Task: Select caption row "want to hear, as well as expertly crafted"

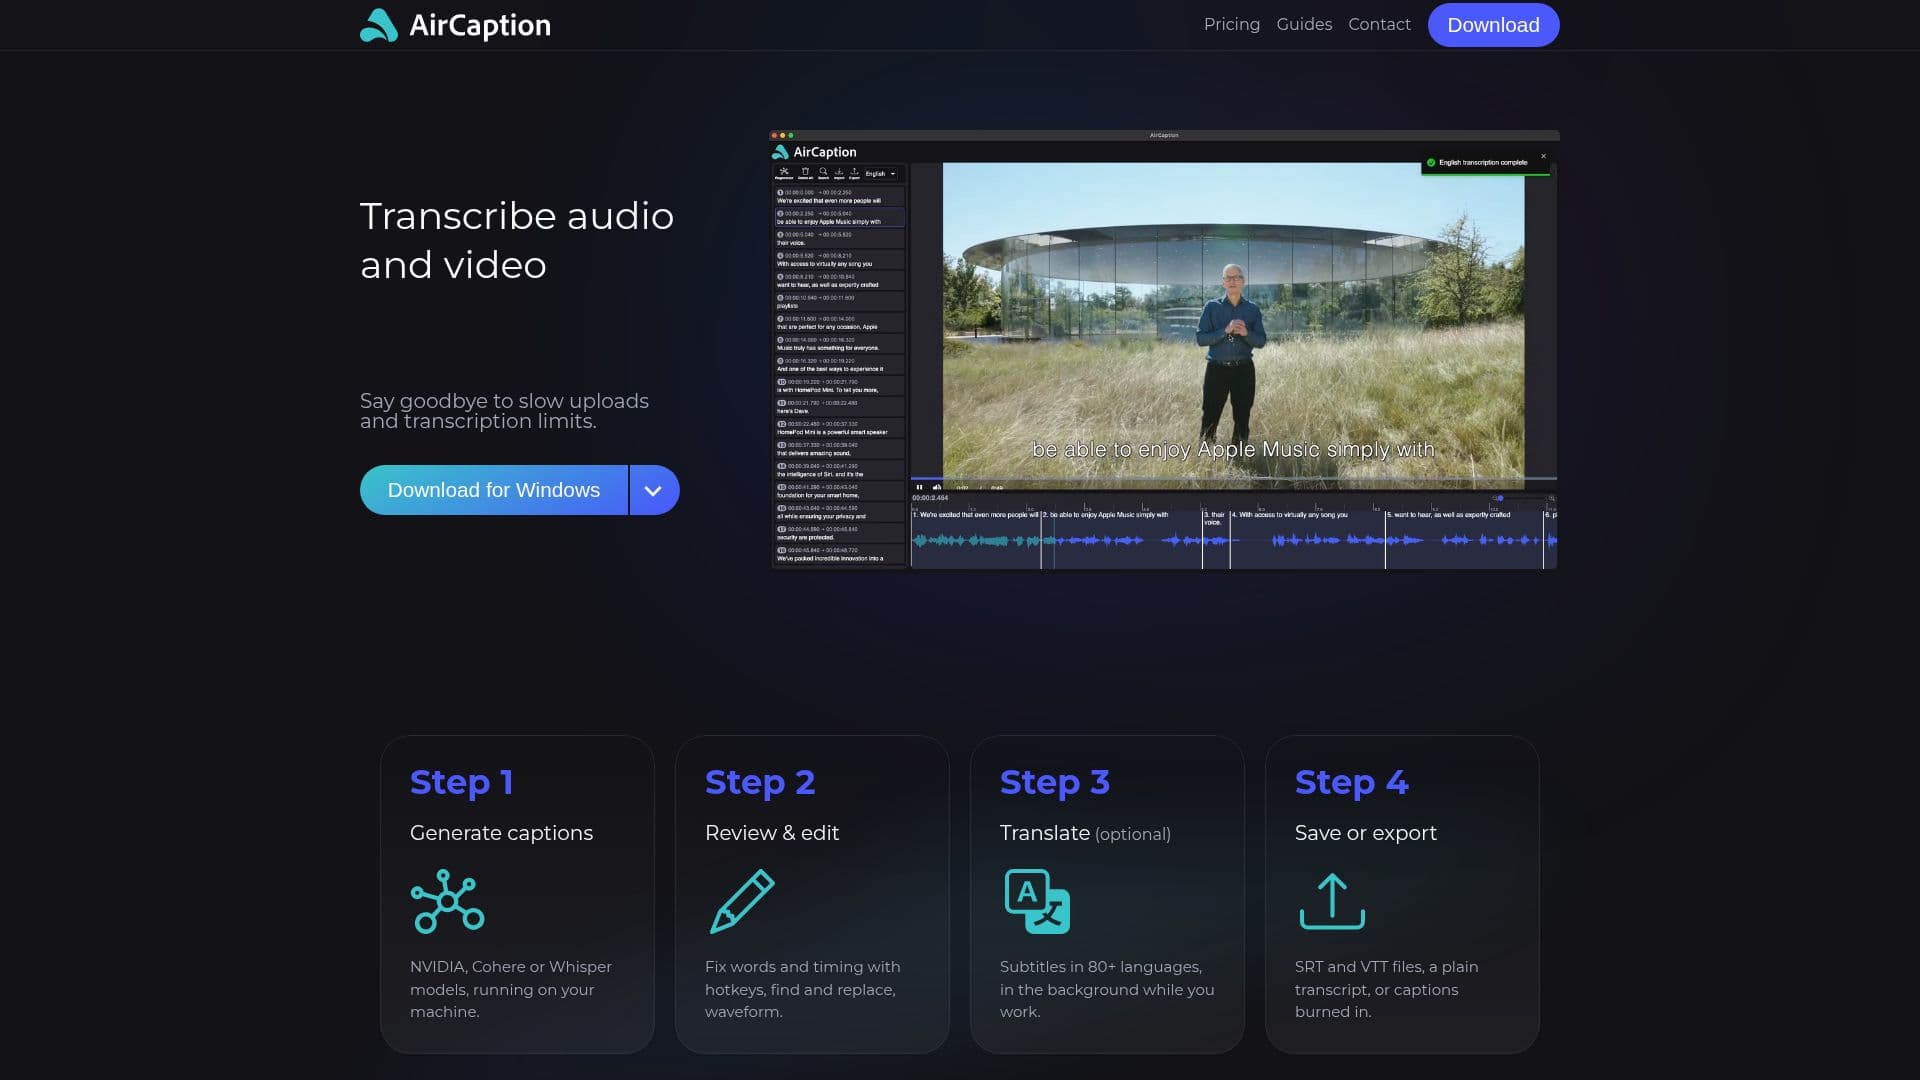Action: (840, 280)
